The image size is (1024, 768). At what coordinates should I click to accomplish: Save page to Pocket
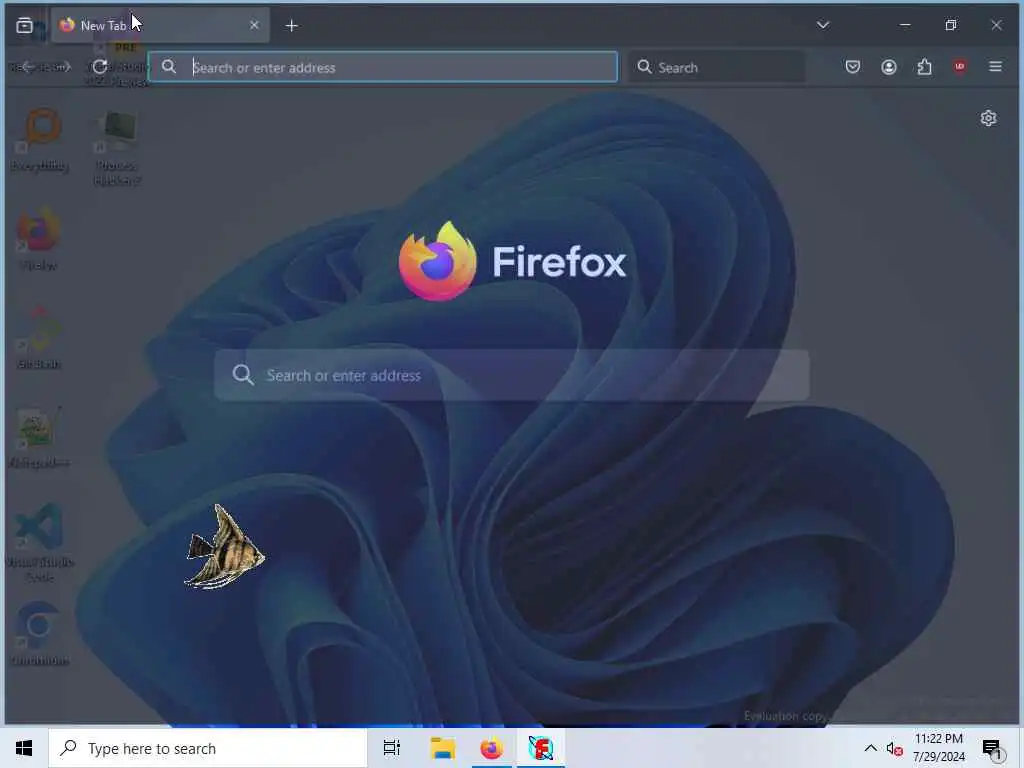coord(852,67)
